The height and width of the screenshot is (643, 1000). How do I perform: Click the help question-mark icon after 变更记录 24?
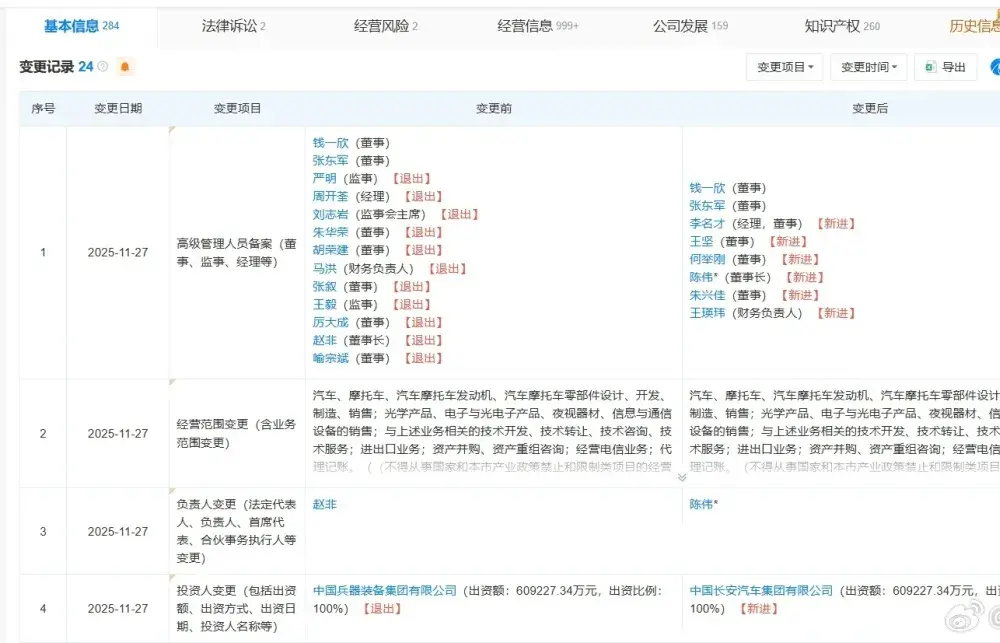pyautogui.click(x=103, y=67)
